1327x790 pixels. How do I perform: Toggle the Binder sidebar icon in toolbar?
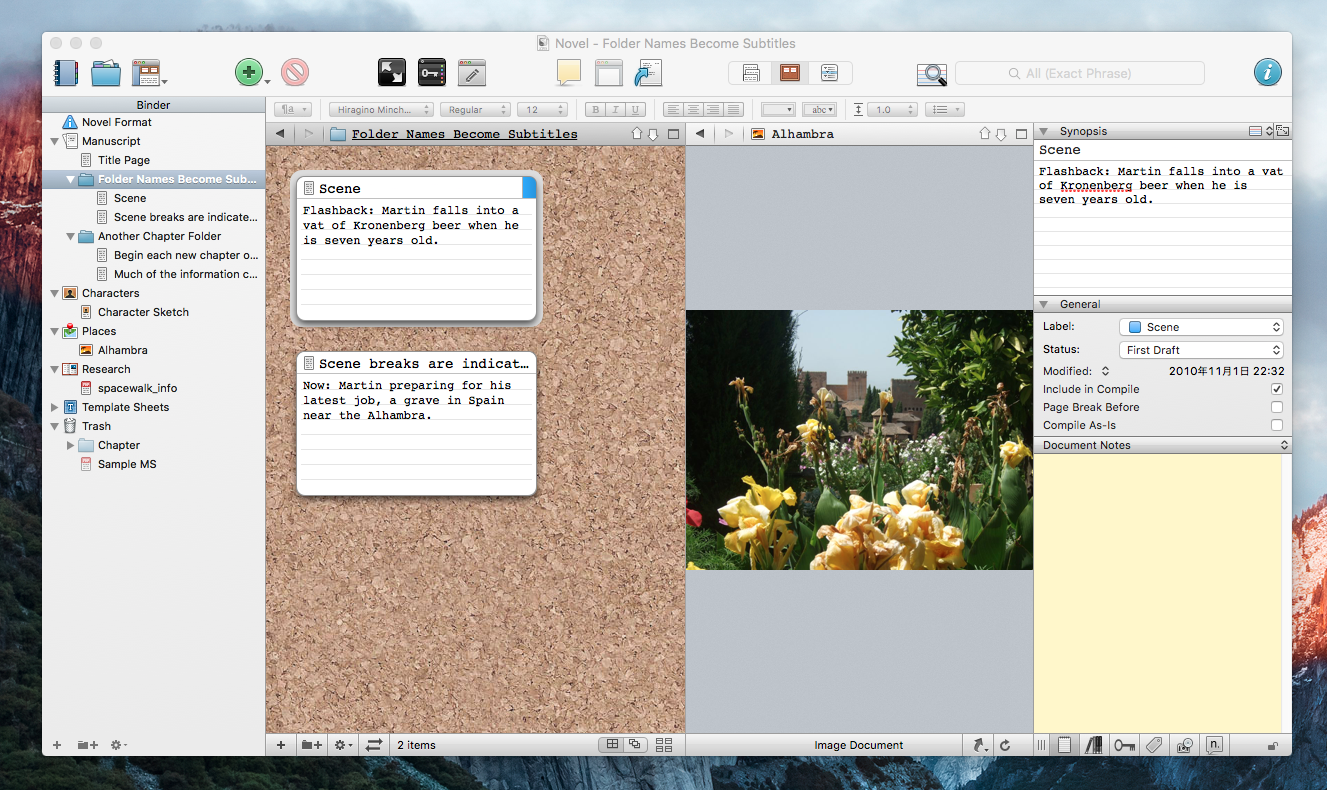coord(66,73)
